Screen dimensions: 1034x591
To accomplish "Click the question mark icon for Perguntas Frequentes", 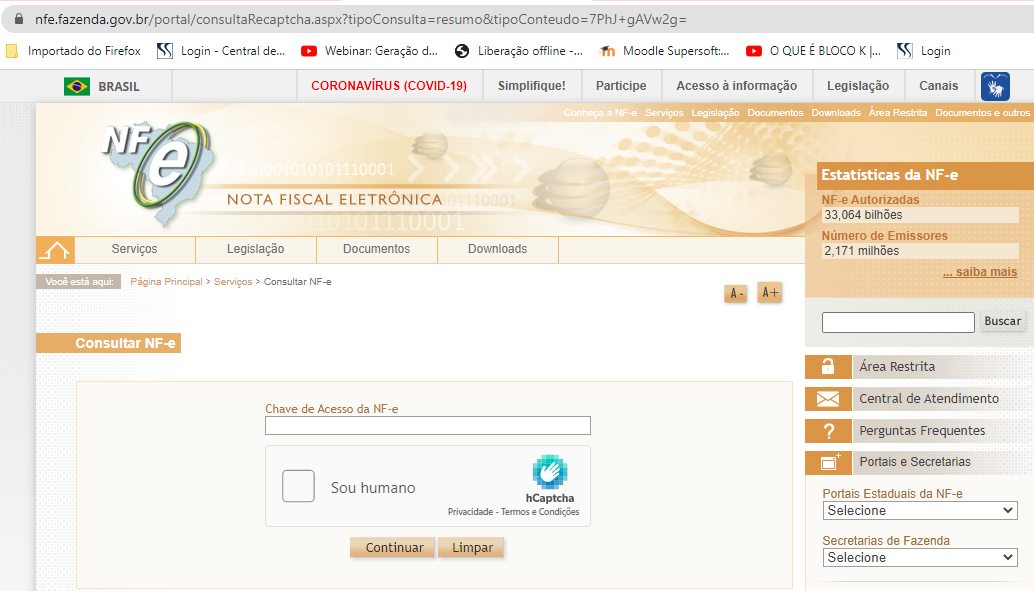I will (828, 431).
